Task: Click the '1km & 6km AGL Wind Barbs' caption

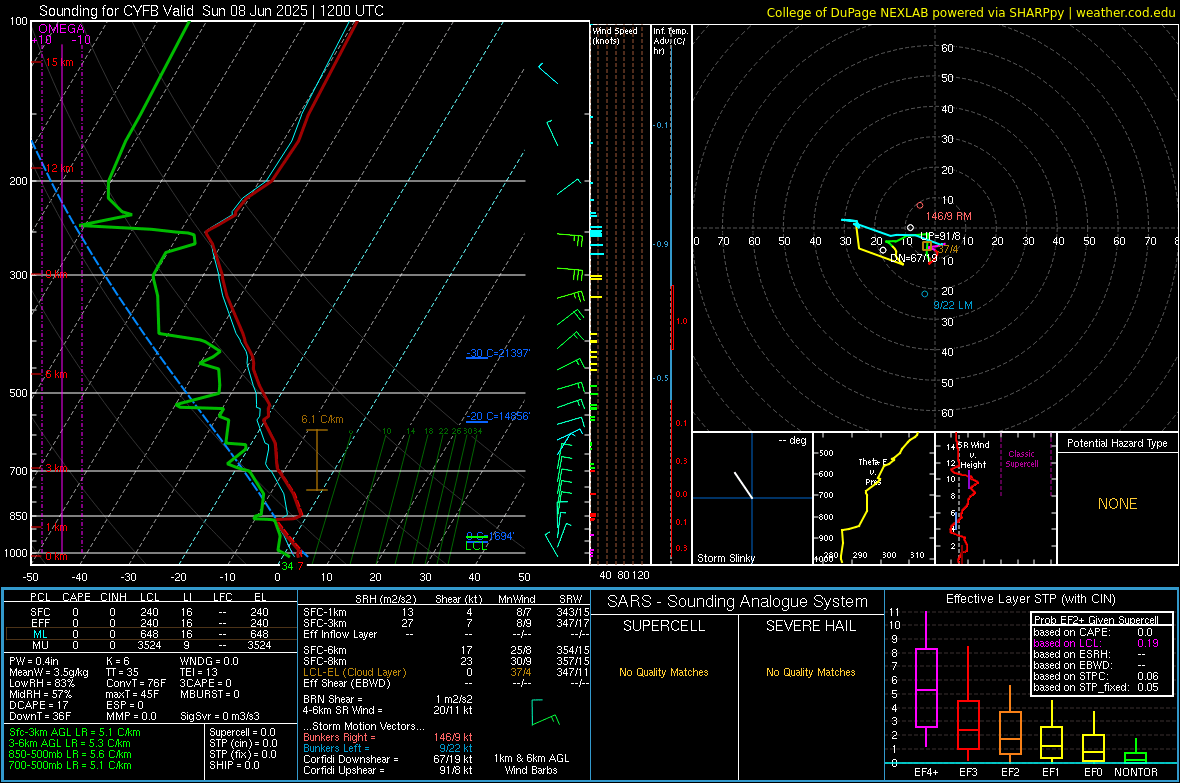Action: [x=531, y=764]
